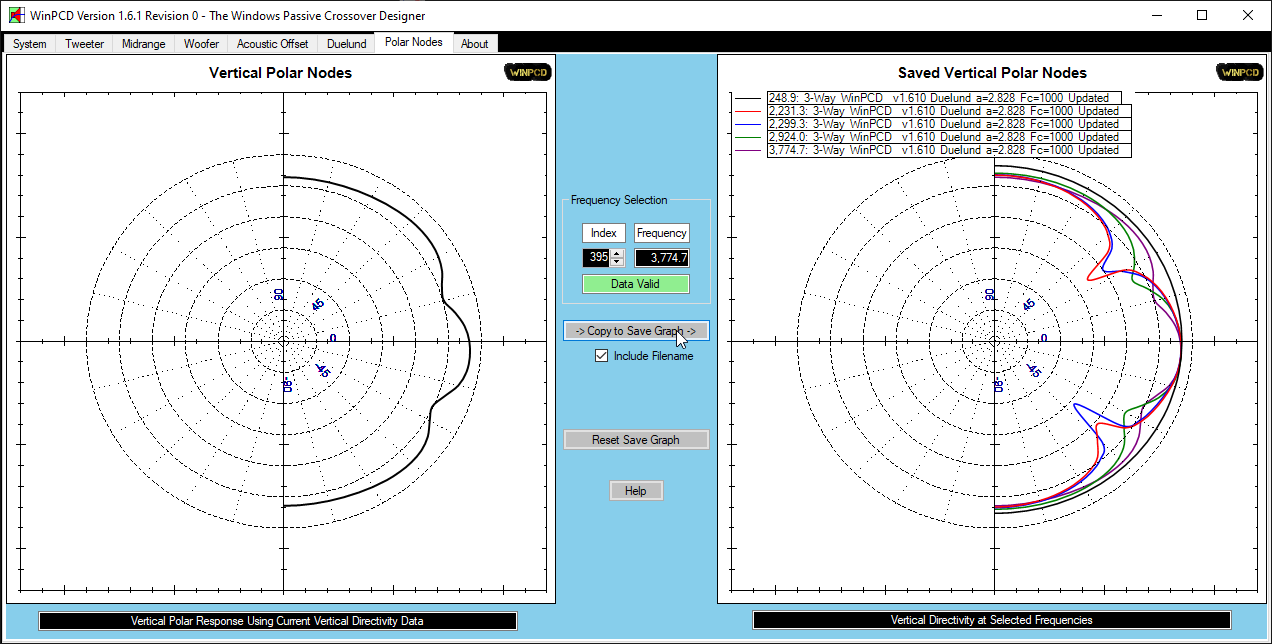The height and width of the screenshot is (644, 1272).
Task: Click WinPCD logo on left polar graph
Action: tap(526, 73)
